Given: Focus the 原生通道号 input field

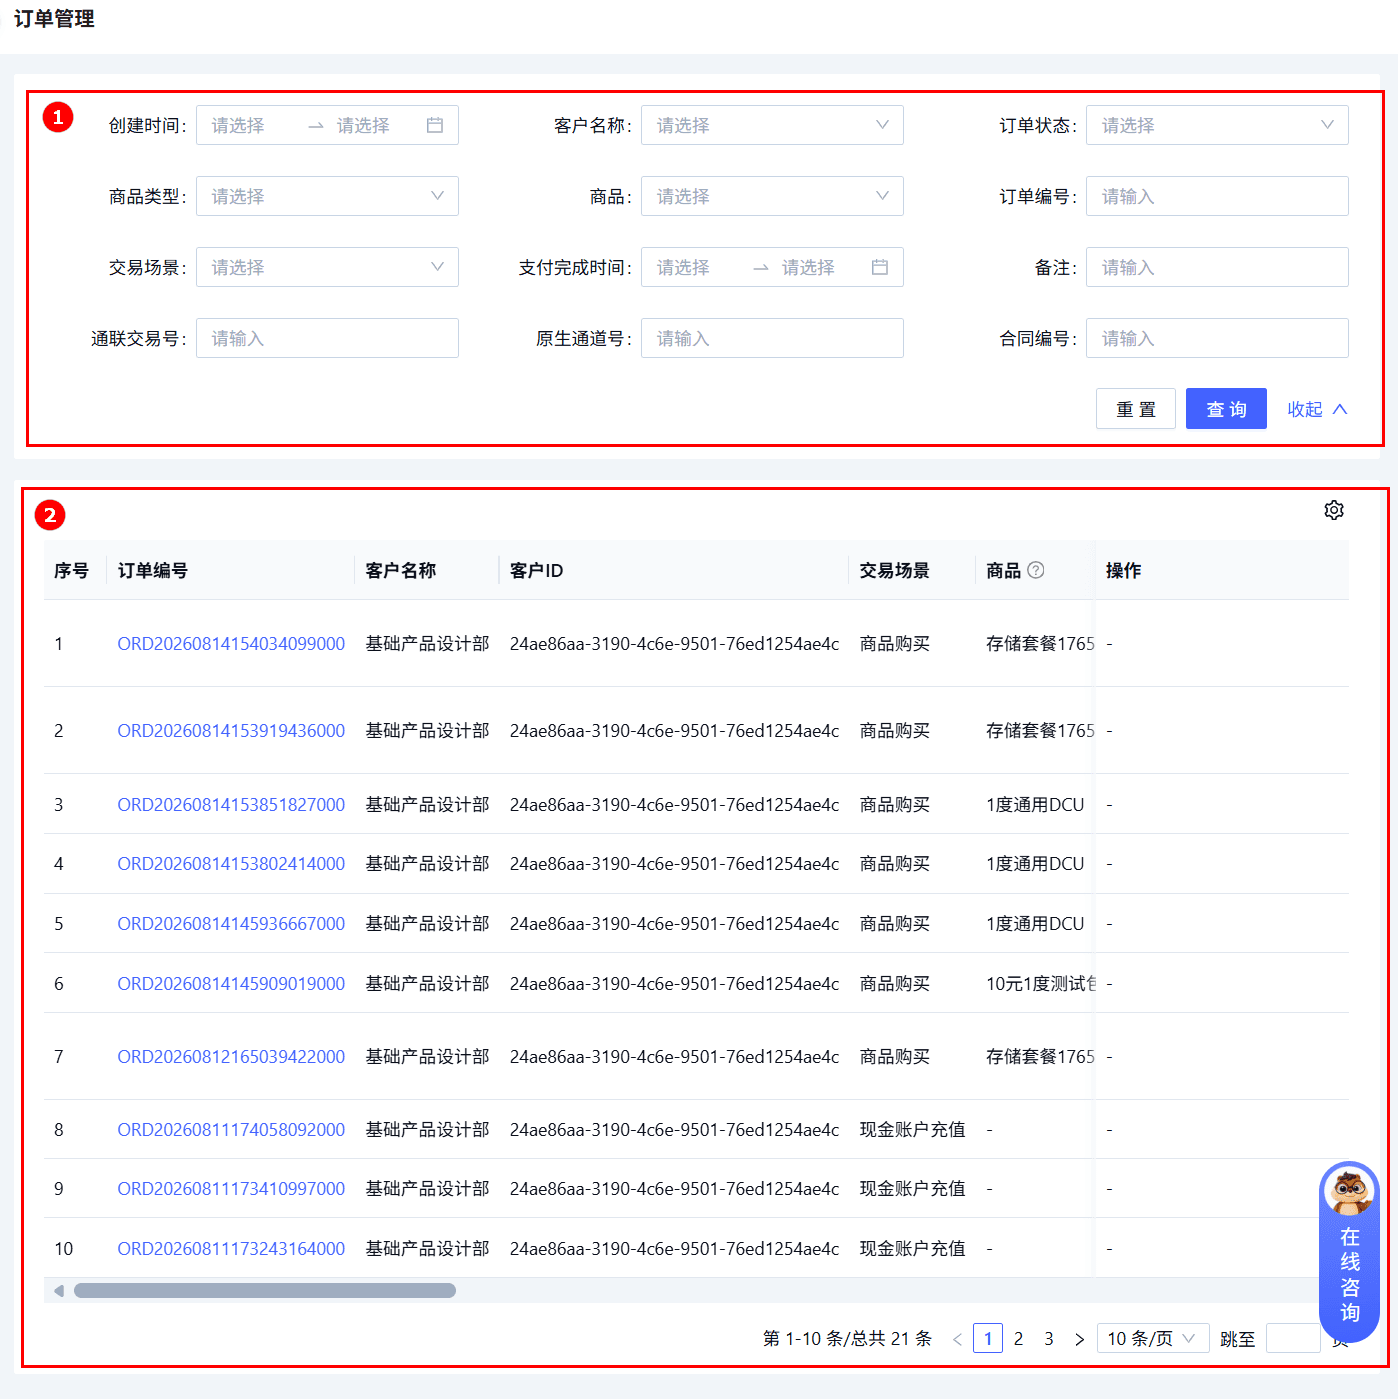Looking at the screenshot, I should (772, 338).
